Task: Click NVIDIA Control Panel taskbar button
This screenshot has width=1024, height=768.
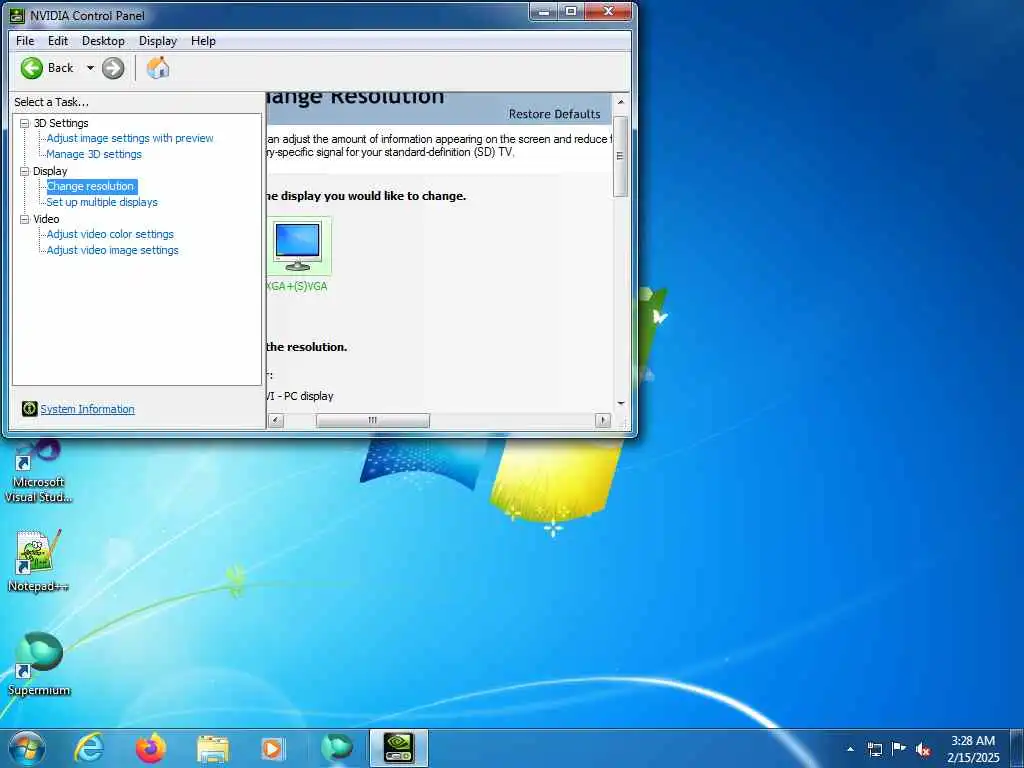Action: click(398, 748)
